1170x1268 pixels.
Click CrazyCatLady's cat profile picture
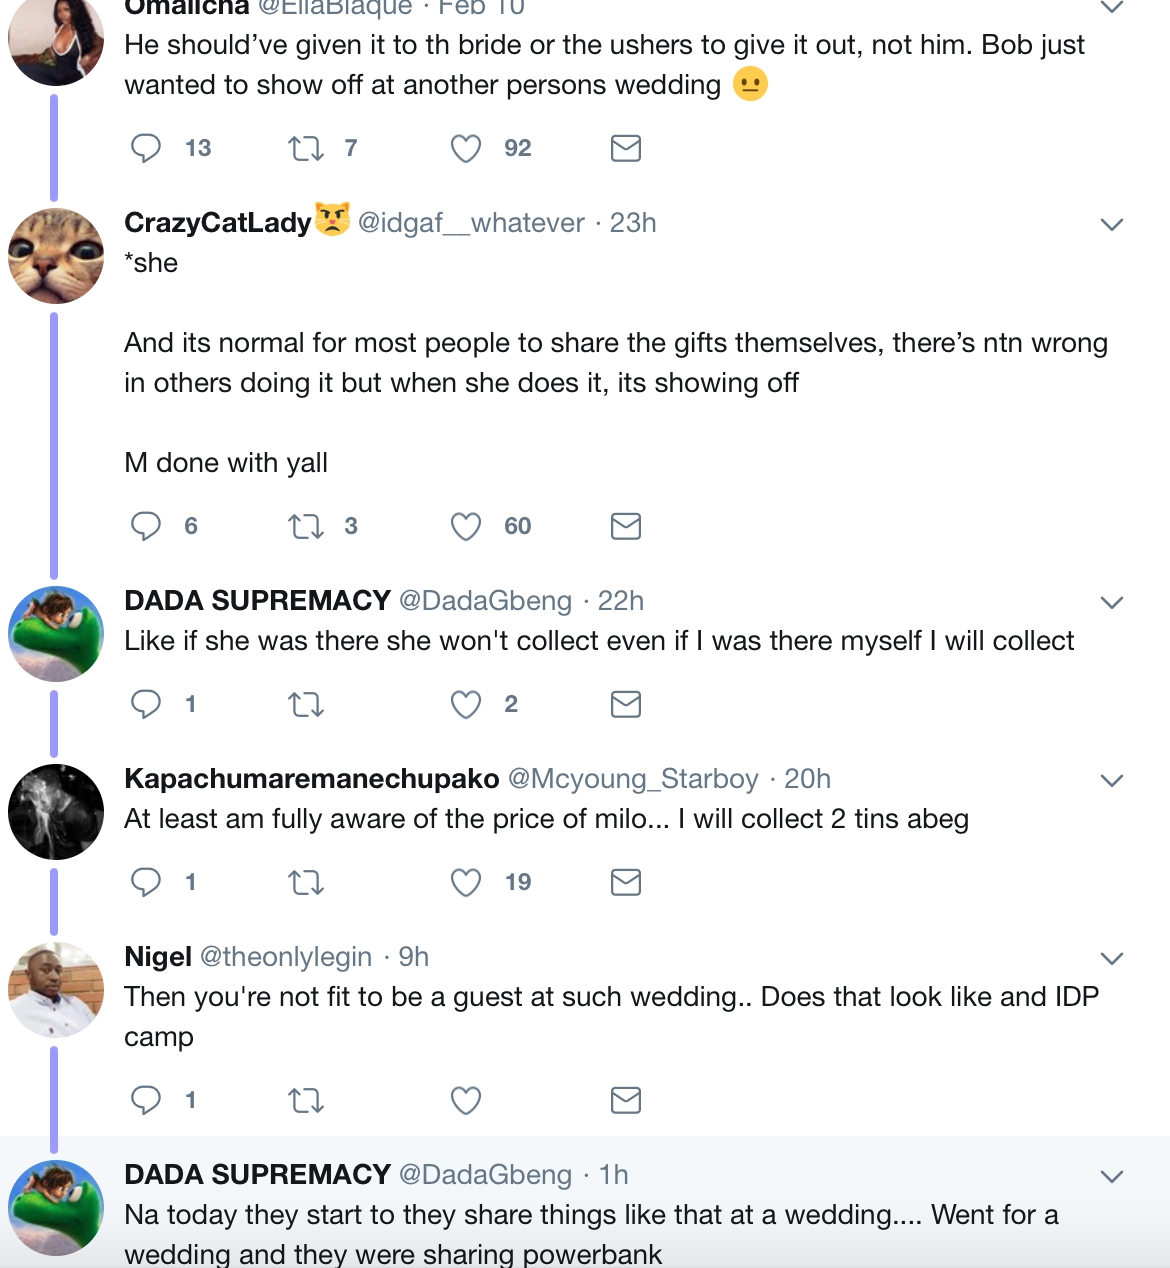point(56,256)
